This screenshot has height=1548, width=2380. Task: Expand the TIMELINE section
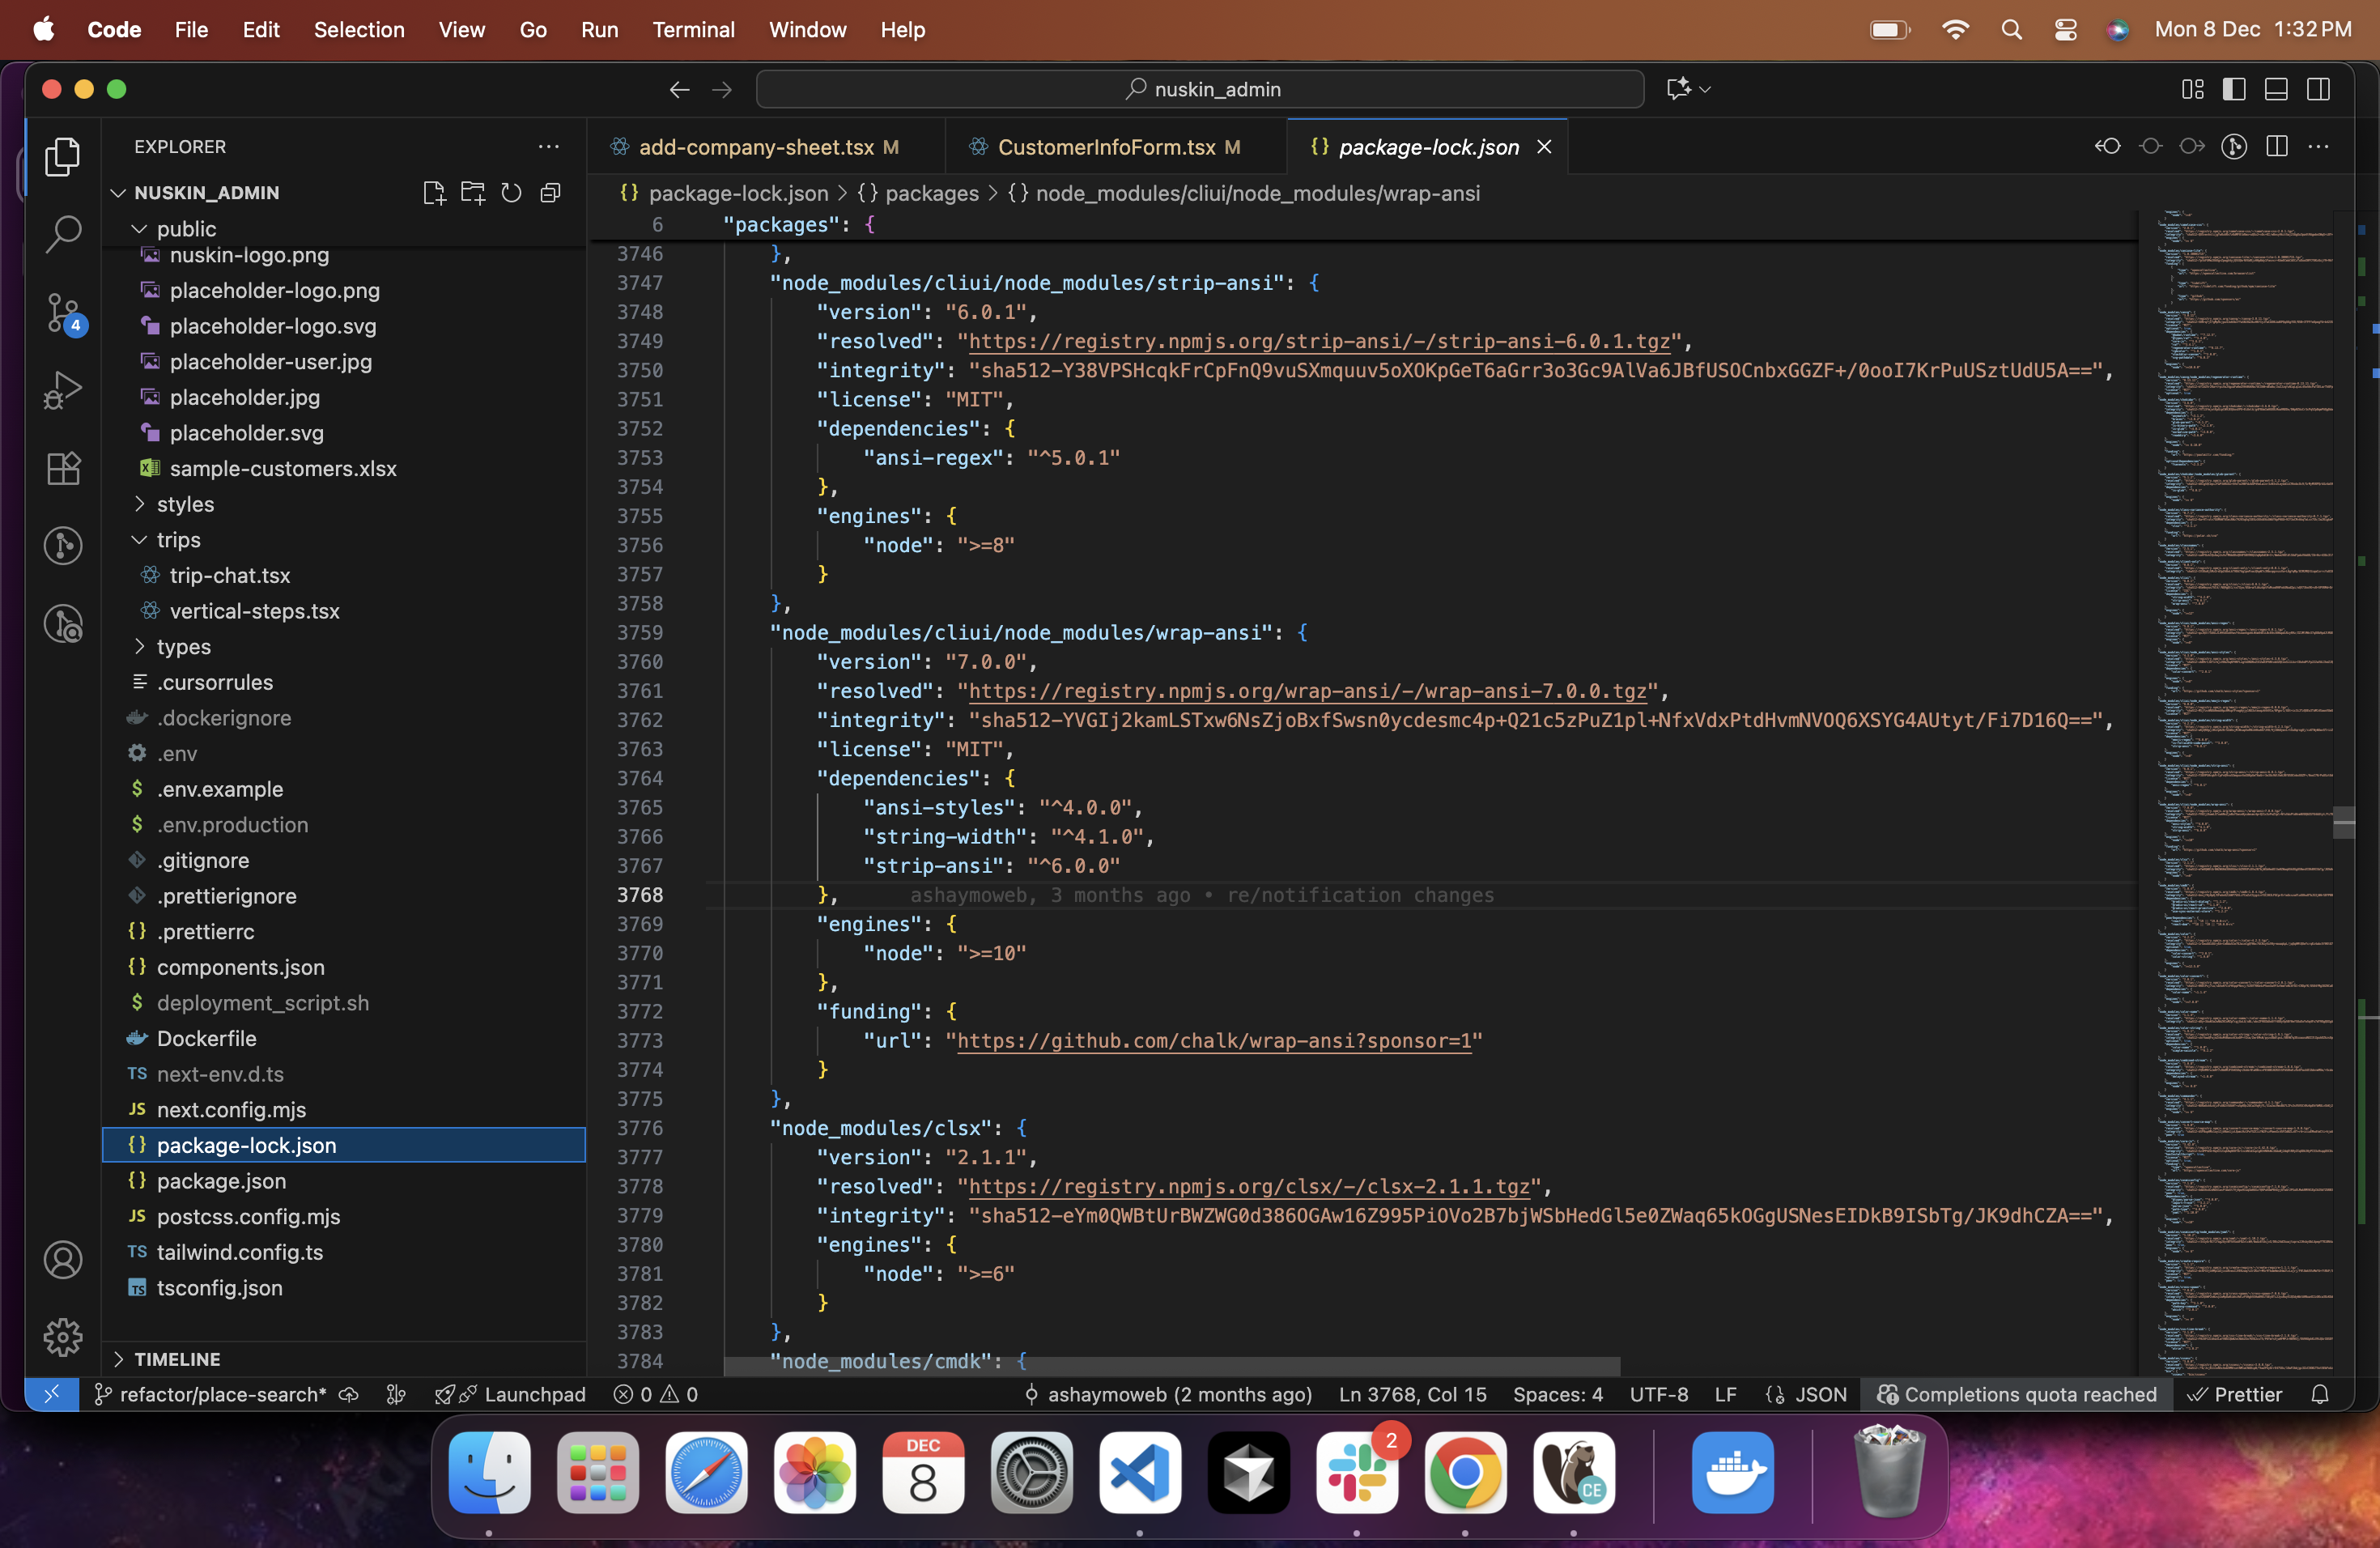177,1359
